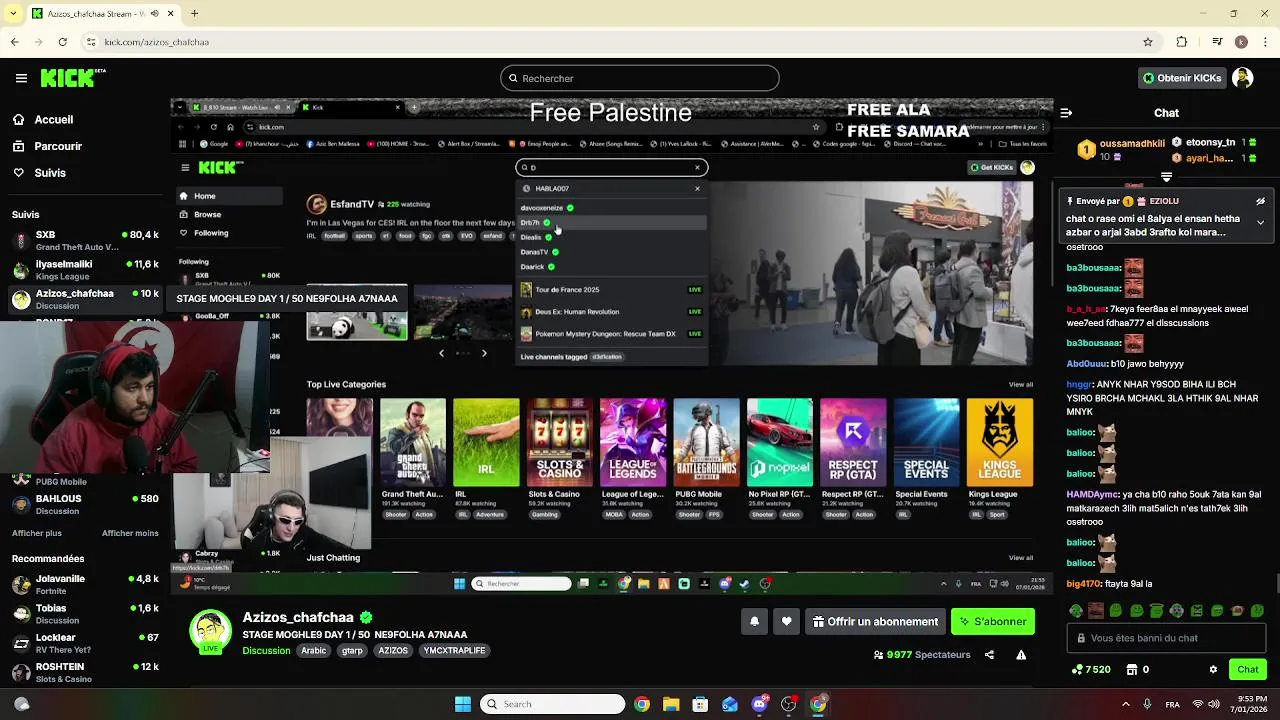Image resolution: width=1280 pixels, height=720 pixels.
Task: Click Offrir un abonnement button
Action: coord(876,622)
